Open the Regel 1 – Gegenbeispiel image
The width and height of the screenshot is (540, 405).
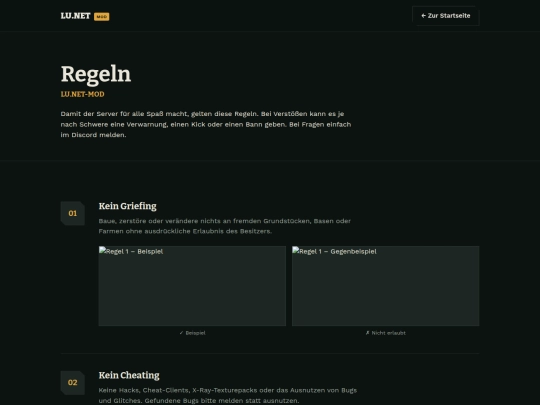tap(385, 286)
